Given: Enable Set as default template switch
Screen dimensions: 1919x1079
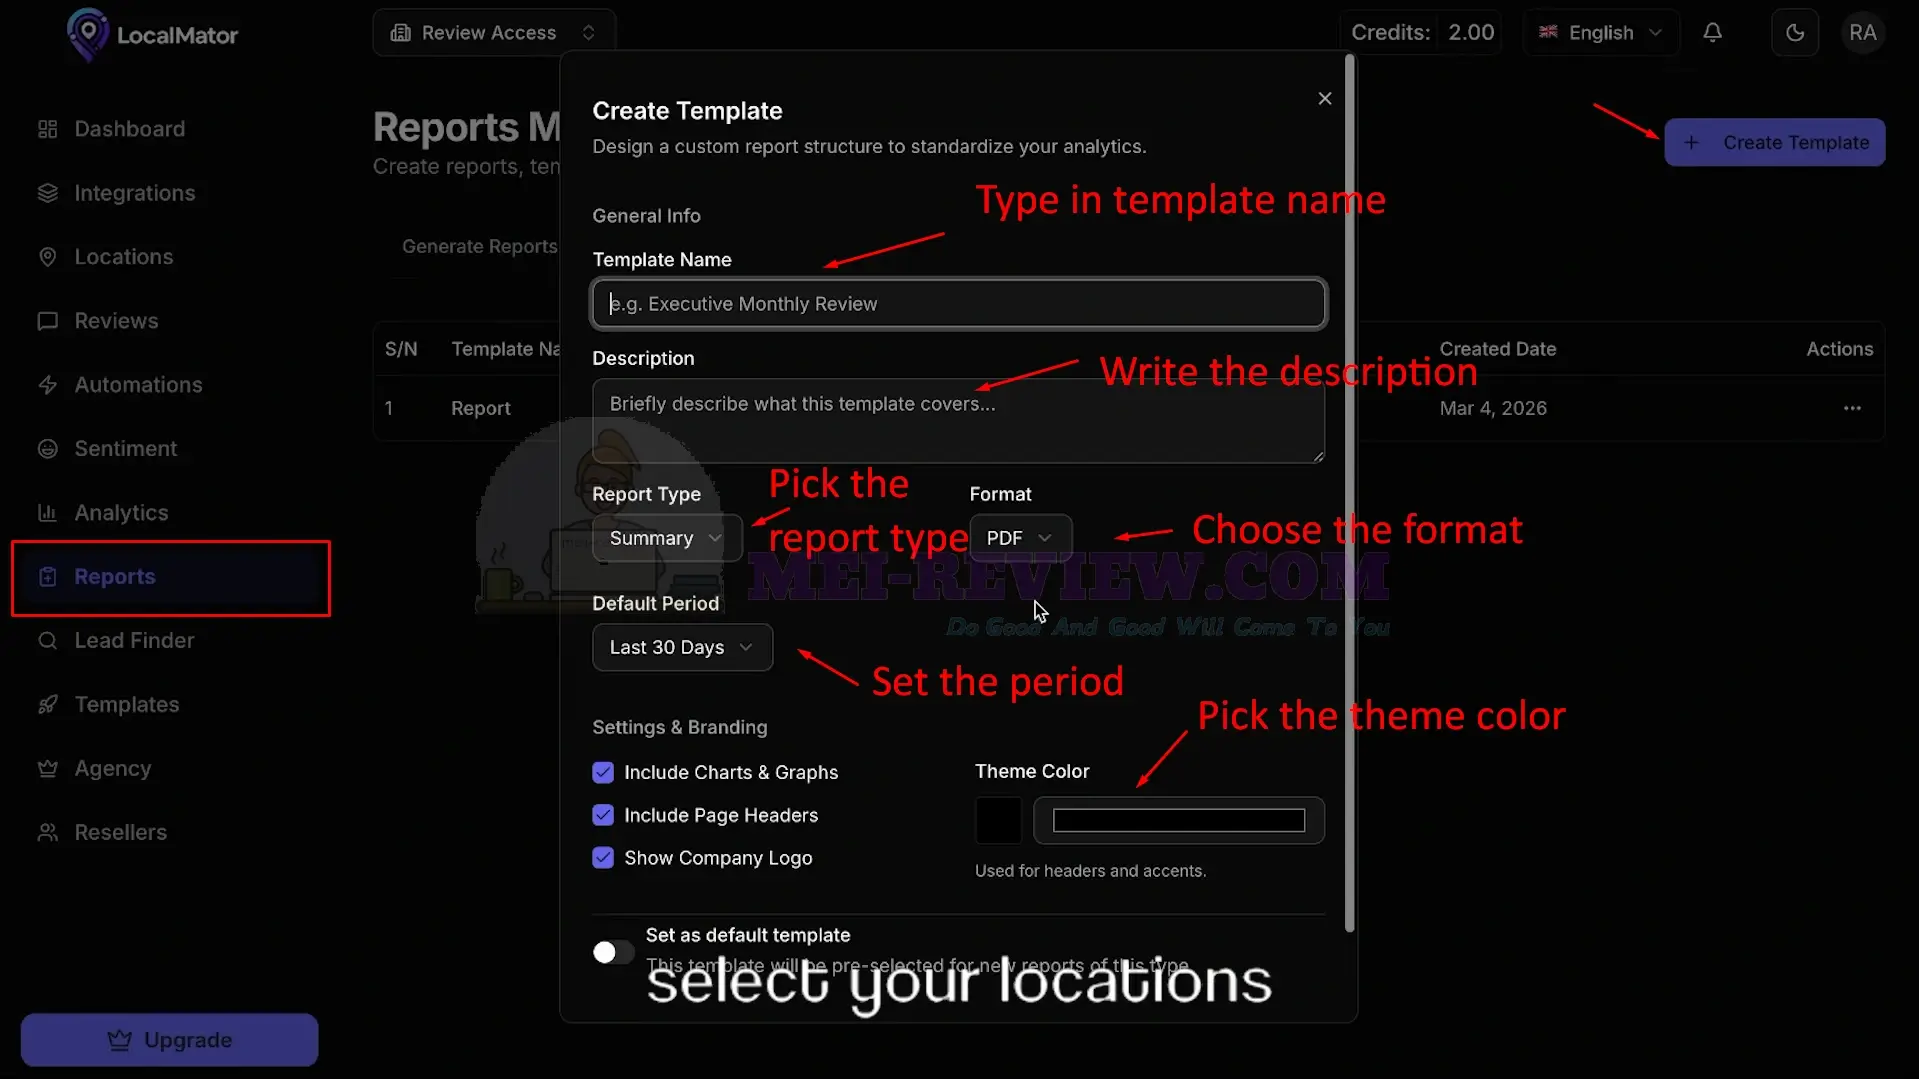Looking at the screenshot, I should (x=613, y=952).
